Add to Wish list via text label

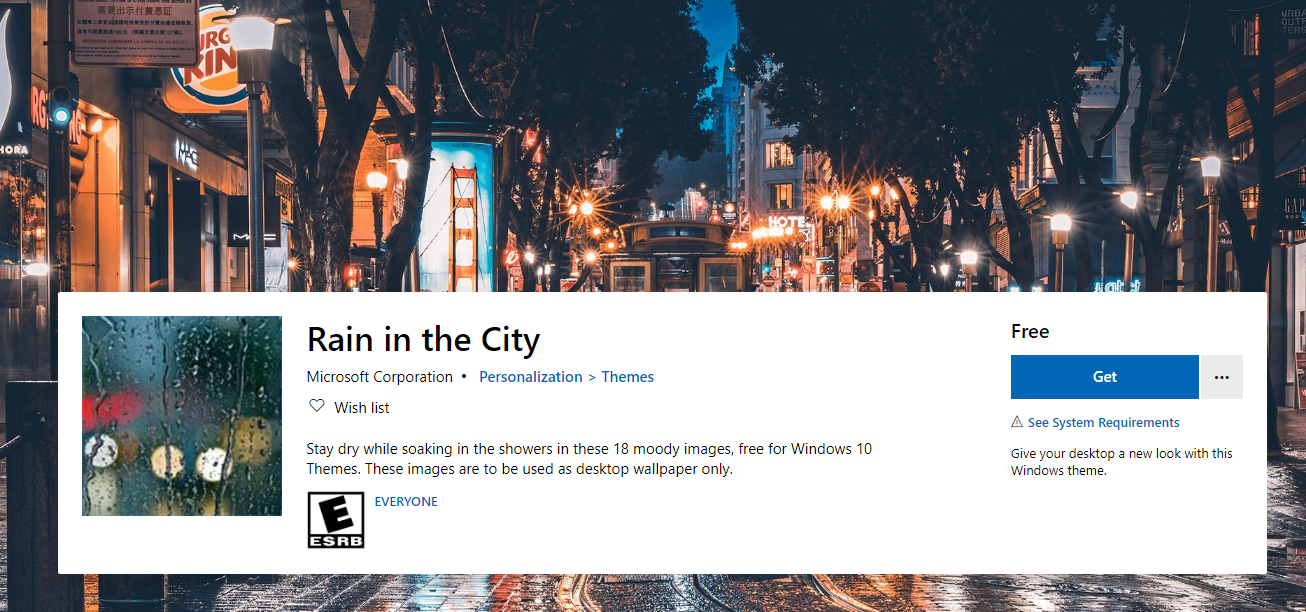pyautogui.click(x=362, y=407)
